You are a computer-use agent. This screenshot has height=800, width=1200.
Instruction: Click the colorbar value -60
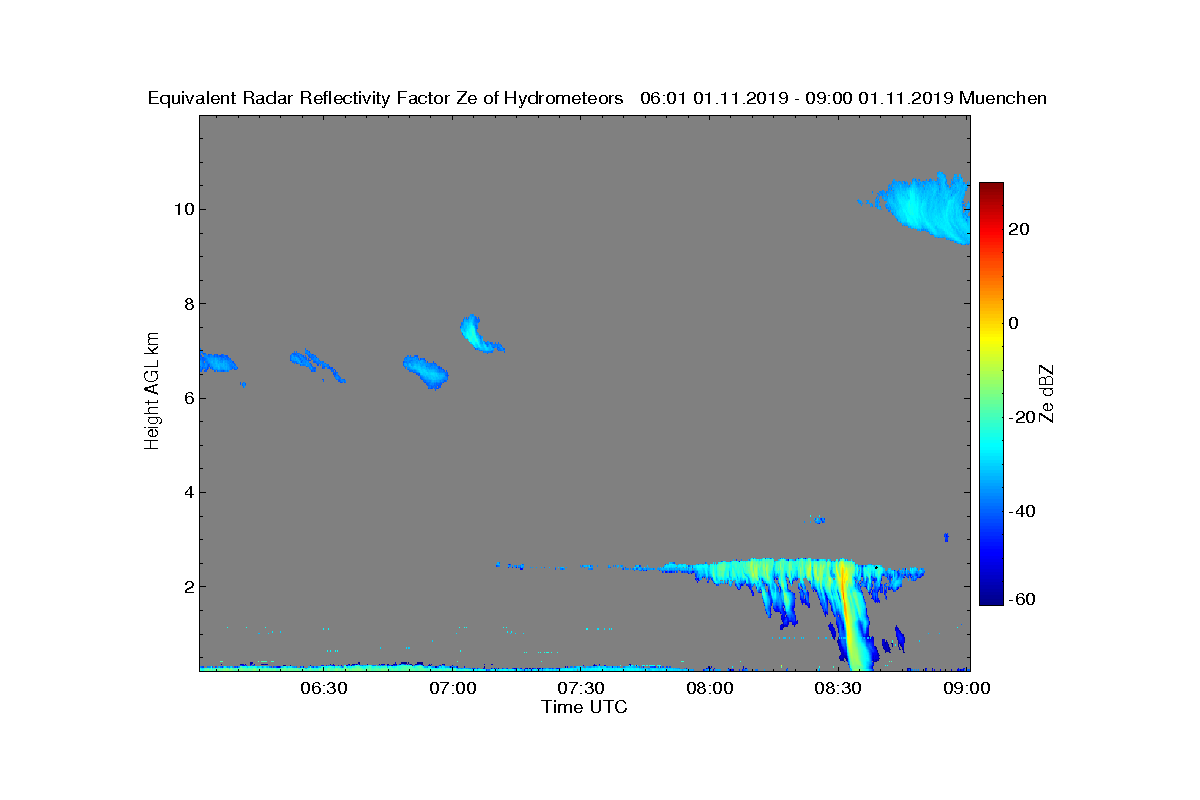point(1021,599)
